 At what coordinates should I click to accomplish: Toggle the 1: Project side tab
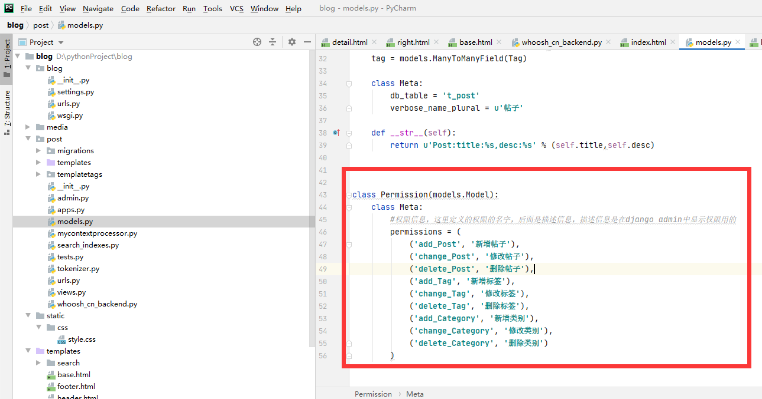7,58
